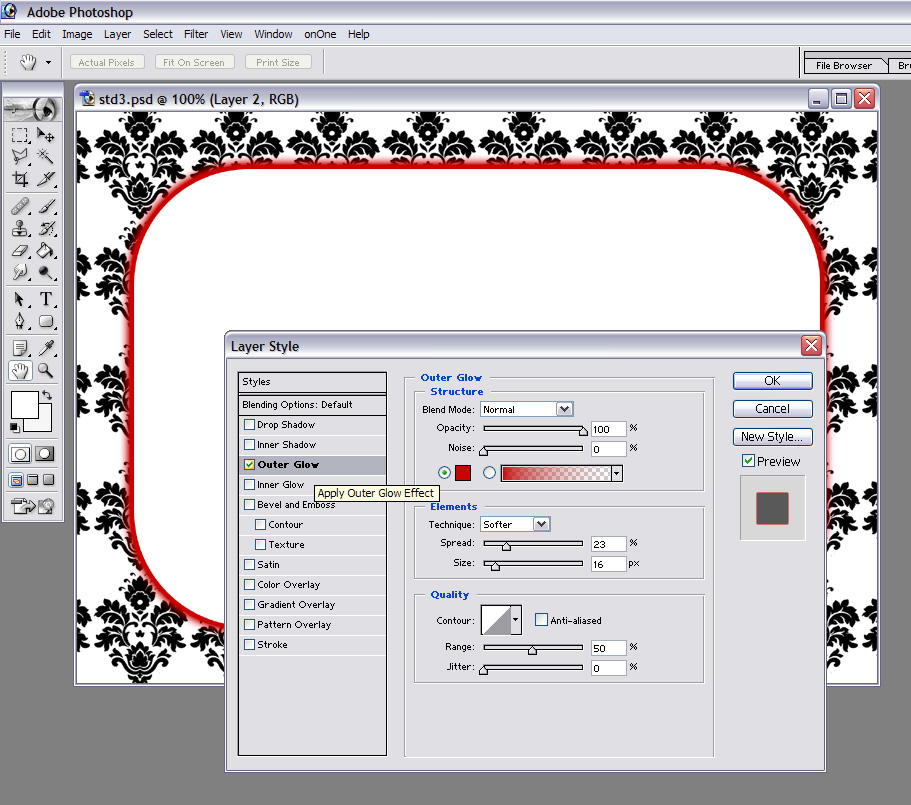Select the Crop tool
This screenshot has width=911, height=805.
coord(20,179)
